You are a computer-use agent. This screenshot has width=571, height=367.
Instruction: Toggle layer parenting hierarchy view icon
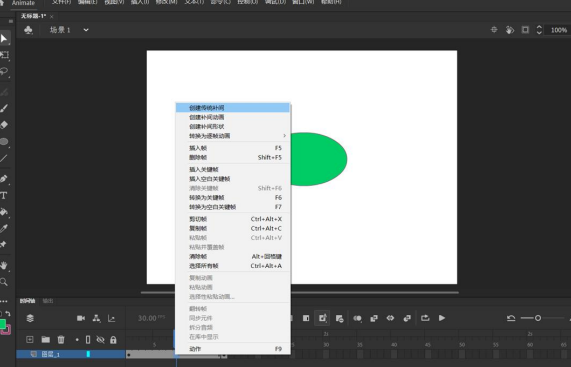click(96, 318)
